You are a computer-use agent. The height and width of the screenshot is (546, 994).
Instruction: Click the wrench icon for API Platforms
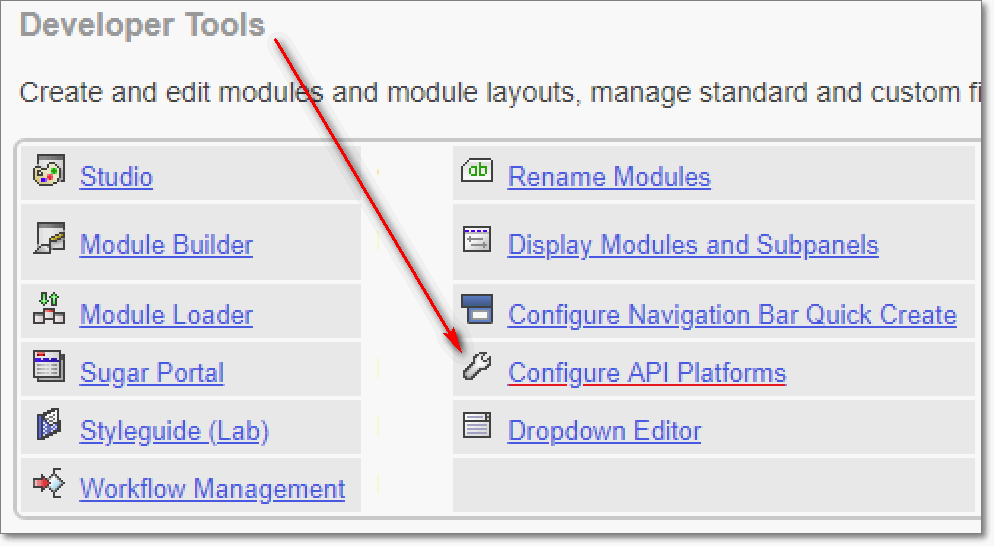coord(477,366)
